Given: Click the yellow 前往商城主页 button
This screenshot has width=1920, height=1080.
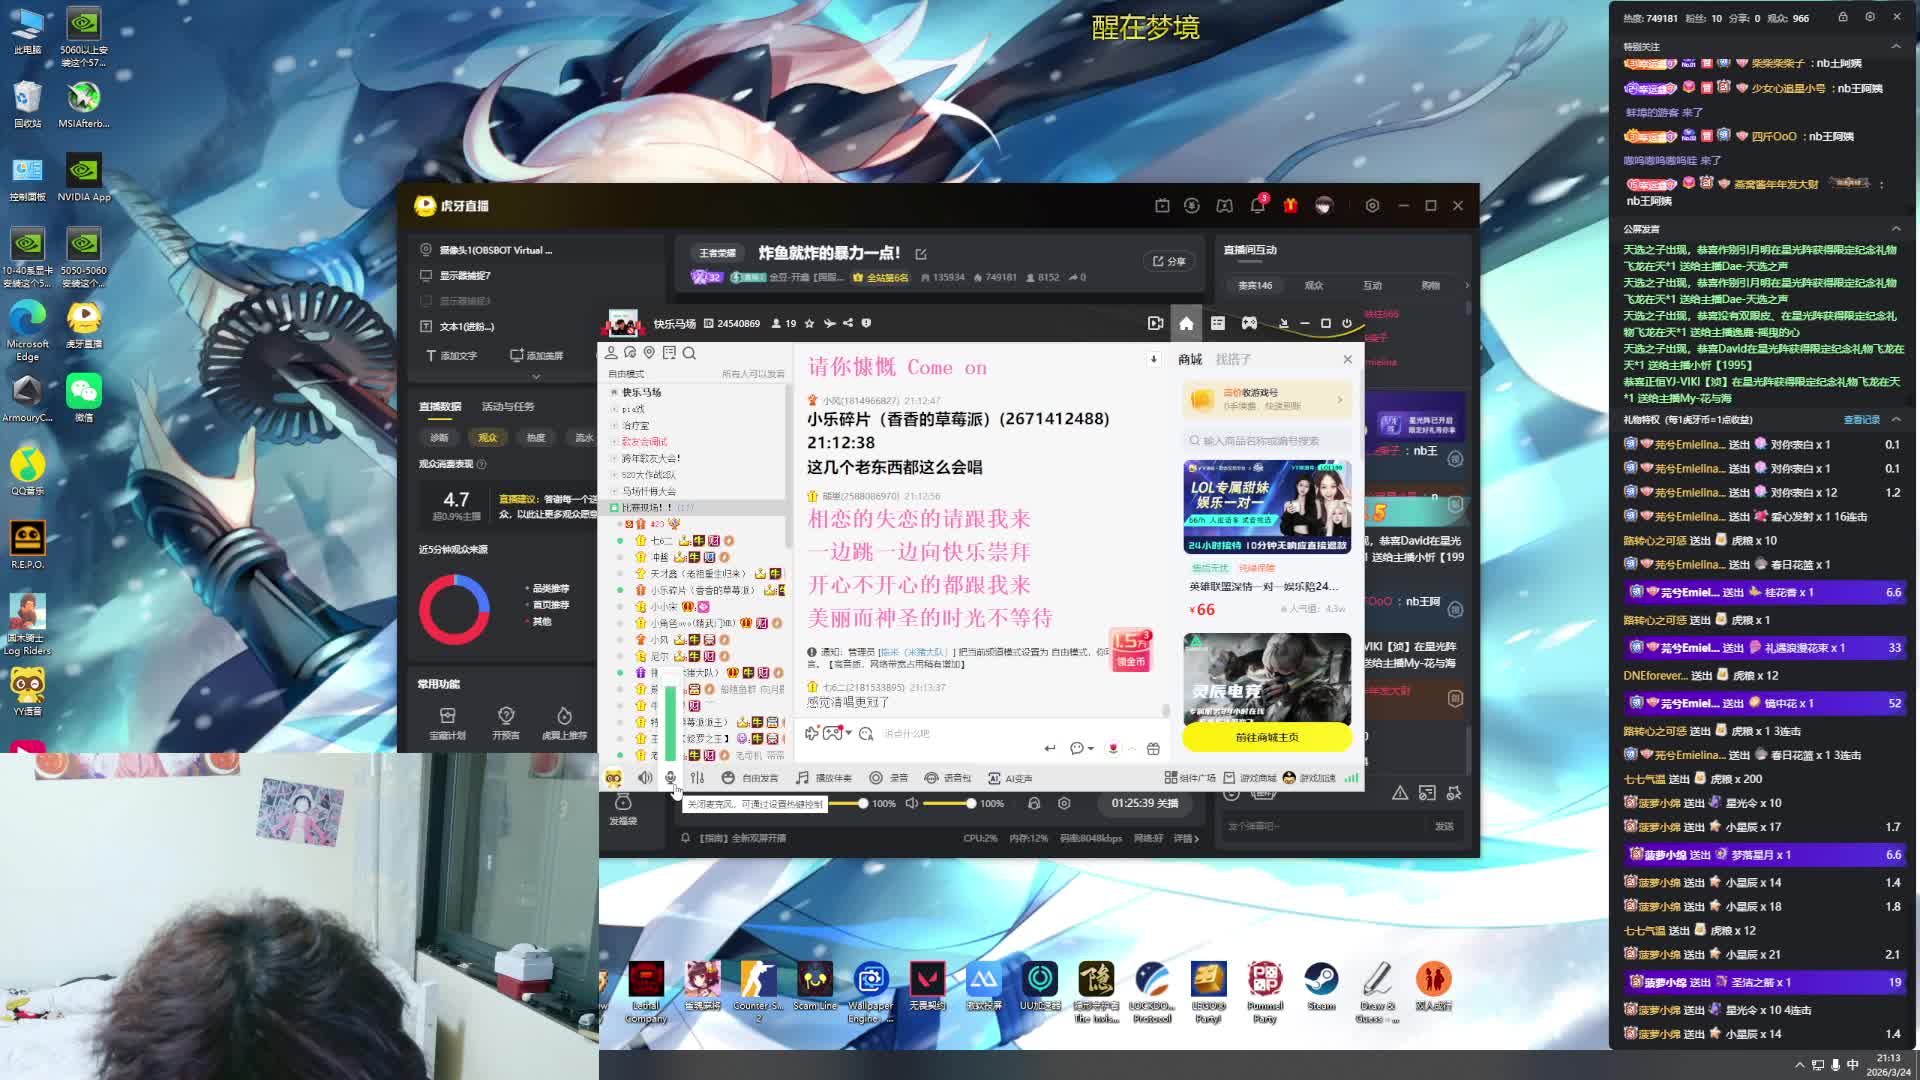Looking at the screenshot, I should pyautogui.click(x=1266, y=737).
